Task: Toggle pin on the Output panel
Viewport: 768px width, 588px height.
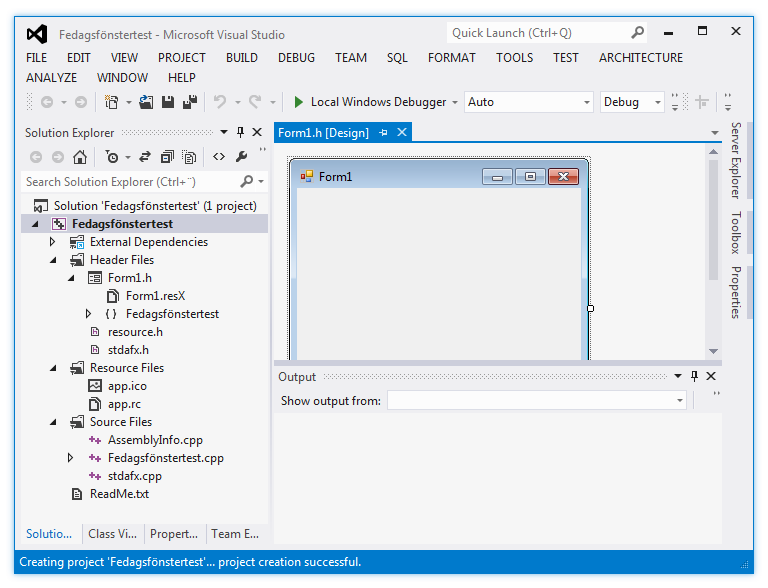Action: click(x=694, y=376)
